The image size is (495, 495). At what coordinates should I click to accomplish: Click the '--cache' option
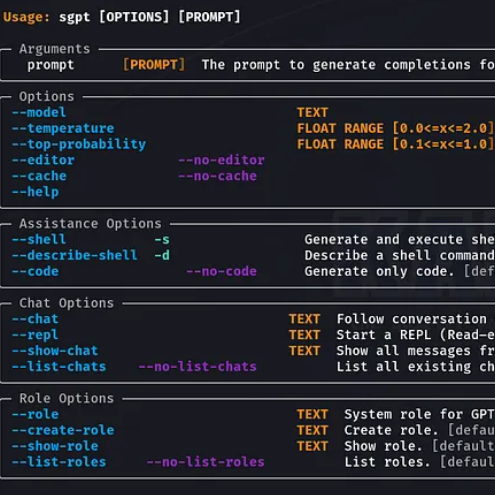39,176
